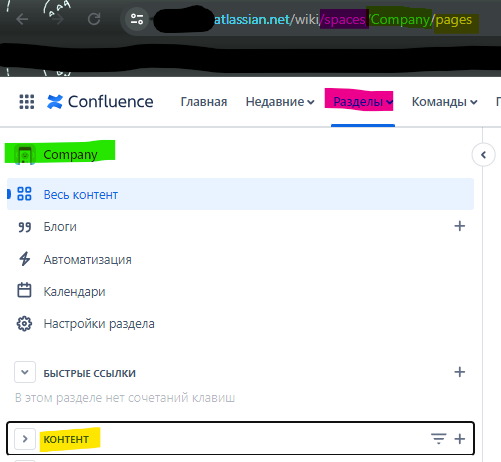Image resolution: width=501 pixels, height=462 pixels.
Task: Open Весь контент
Action: tap(240, 194)
